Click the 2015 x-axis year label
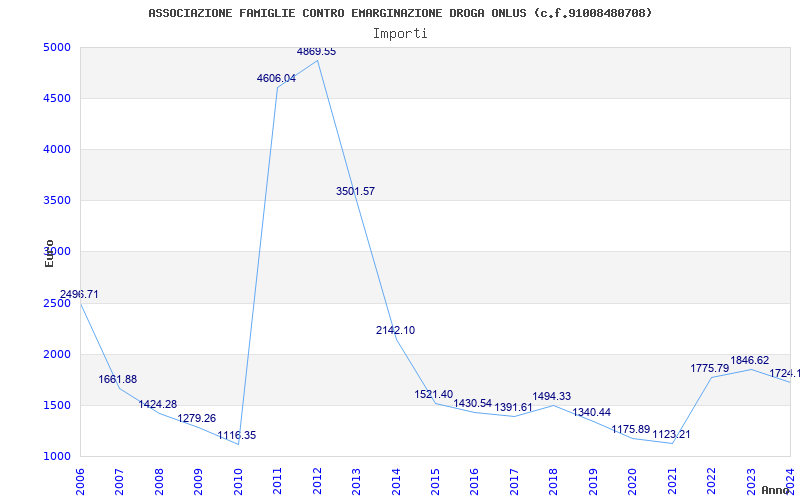Screen dimensions: 800x500 pos(435,482)
